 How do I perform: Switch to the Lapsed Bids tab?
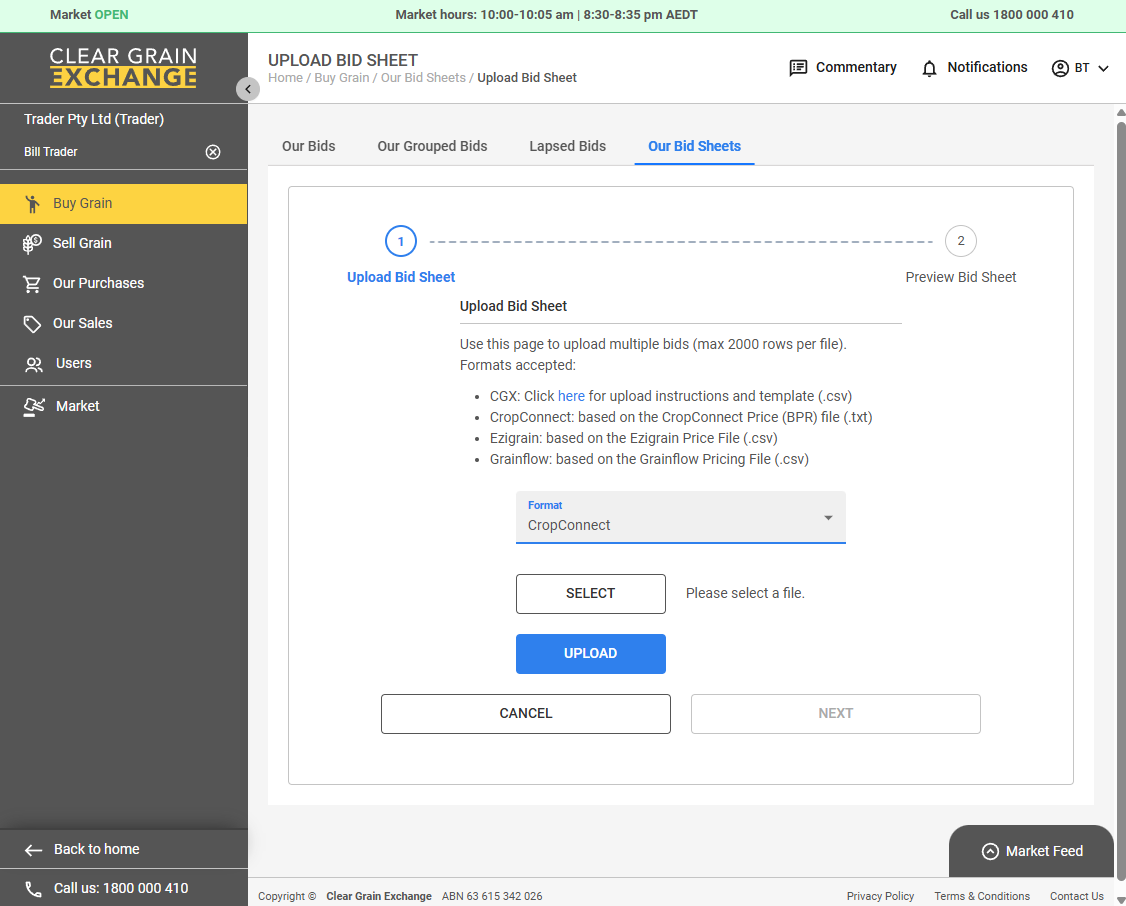pos(567,146)
